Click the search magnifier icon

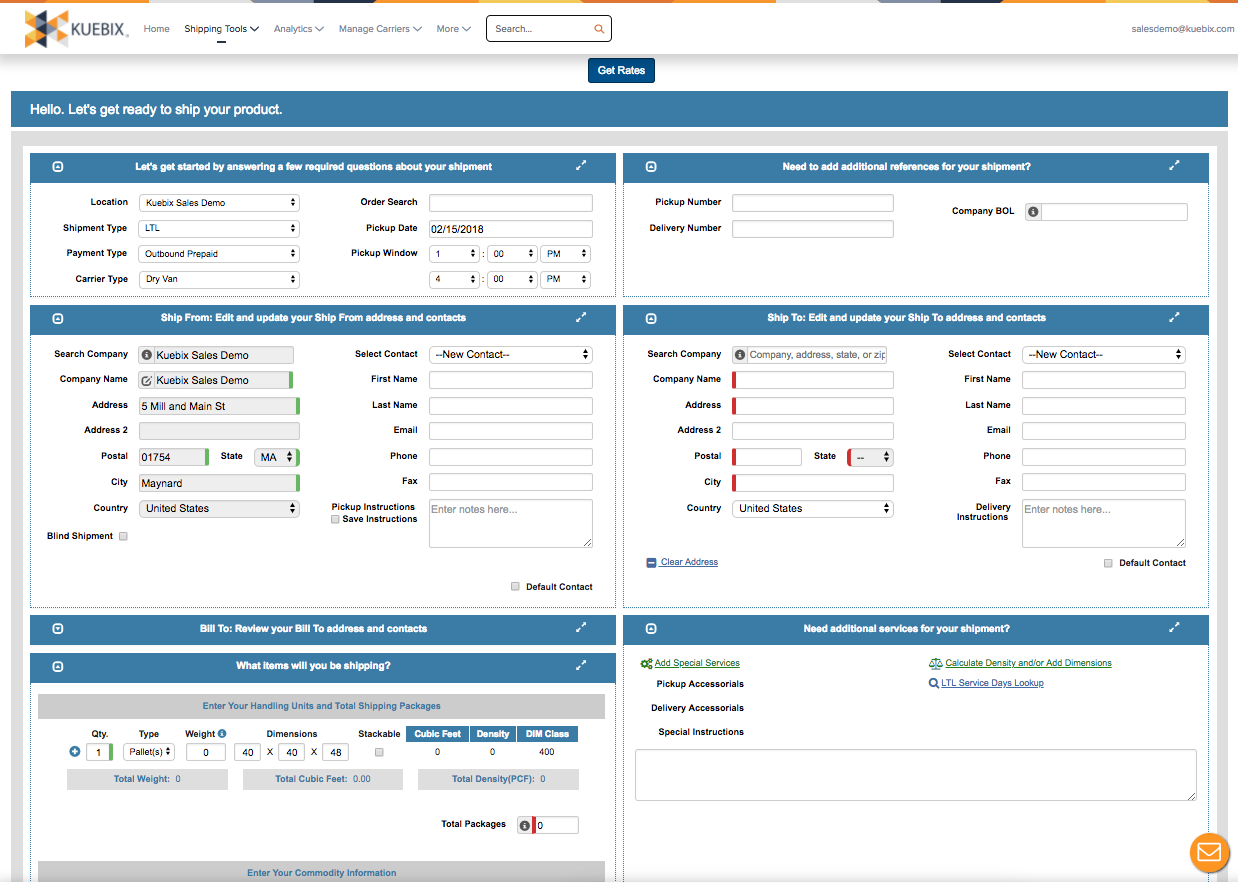click(599, 28)
